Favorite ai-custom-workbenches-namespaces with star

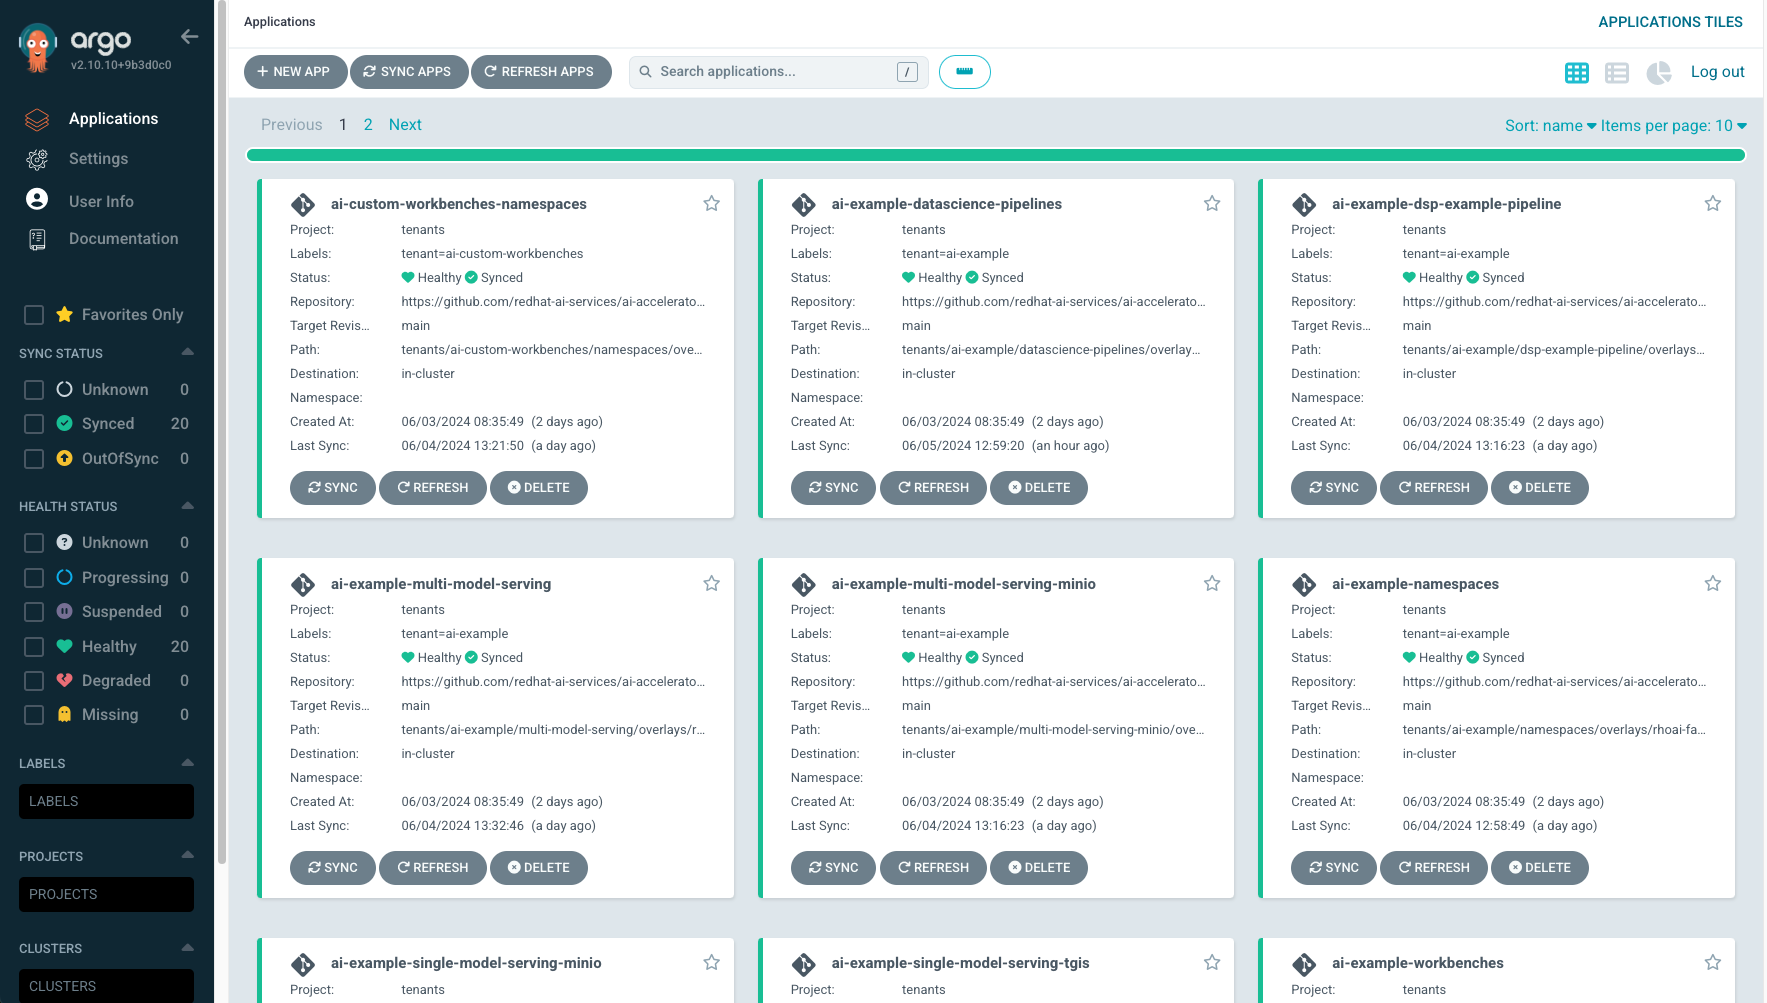click(711, 203)
